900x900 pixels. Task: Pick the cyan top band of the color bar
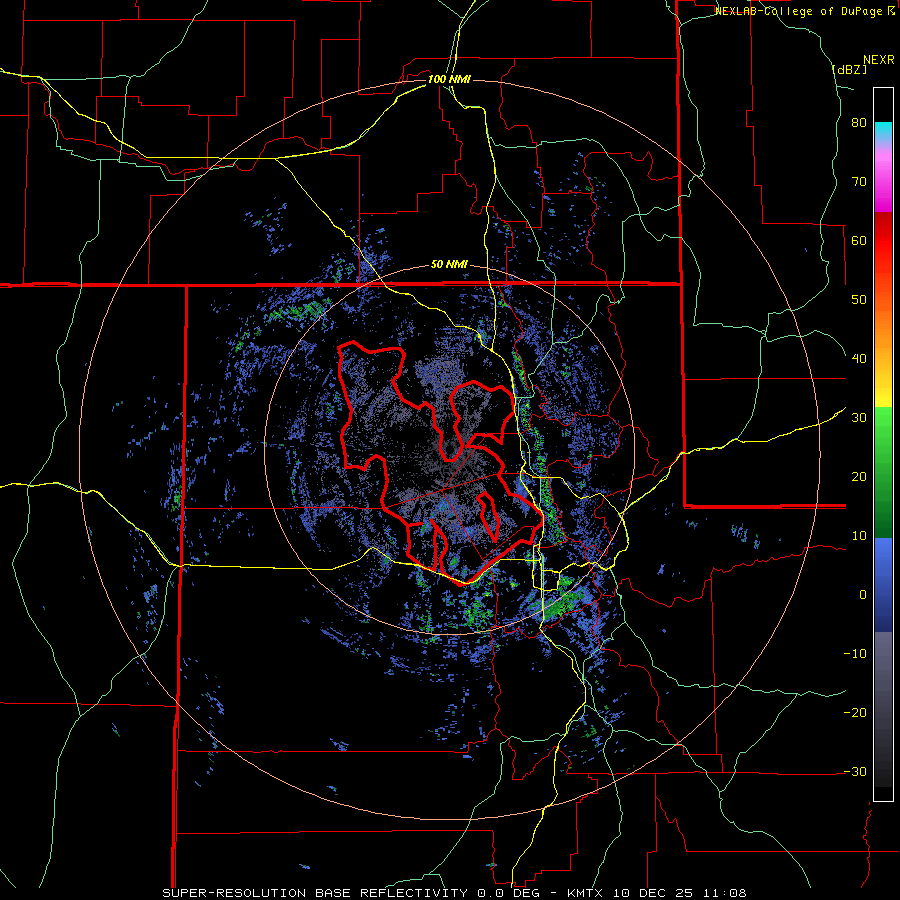pos(883,129)
